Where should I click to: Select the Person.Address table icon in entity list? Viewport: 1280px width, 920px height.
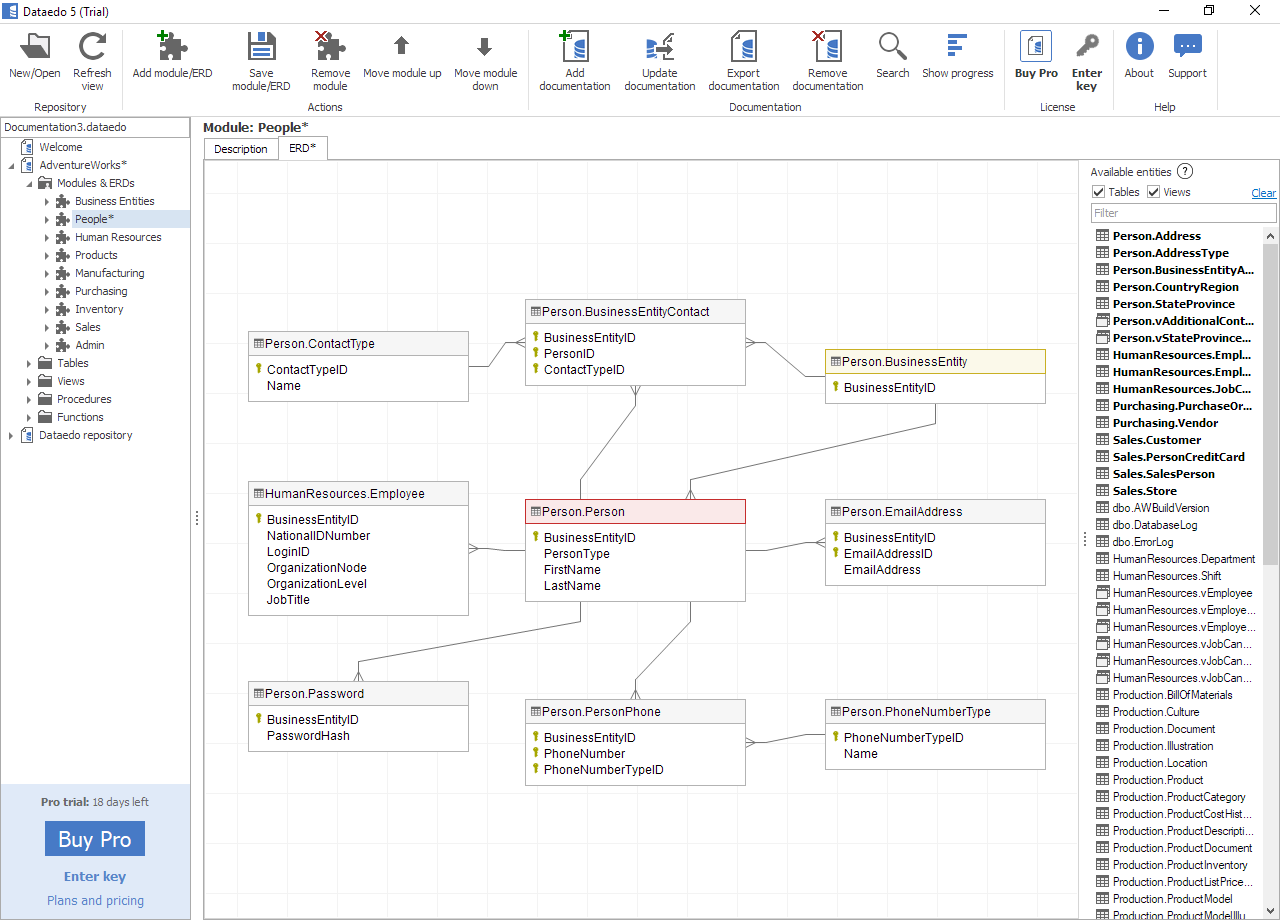(x=1103, y=236)
